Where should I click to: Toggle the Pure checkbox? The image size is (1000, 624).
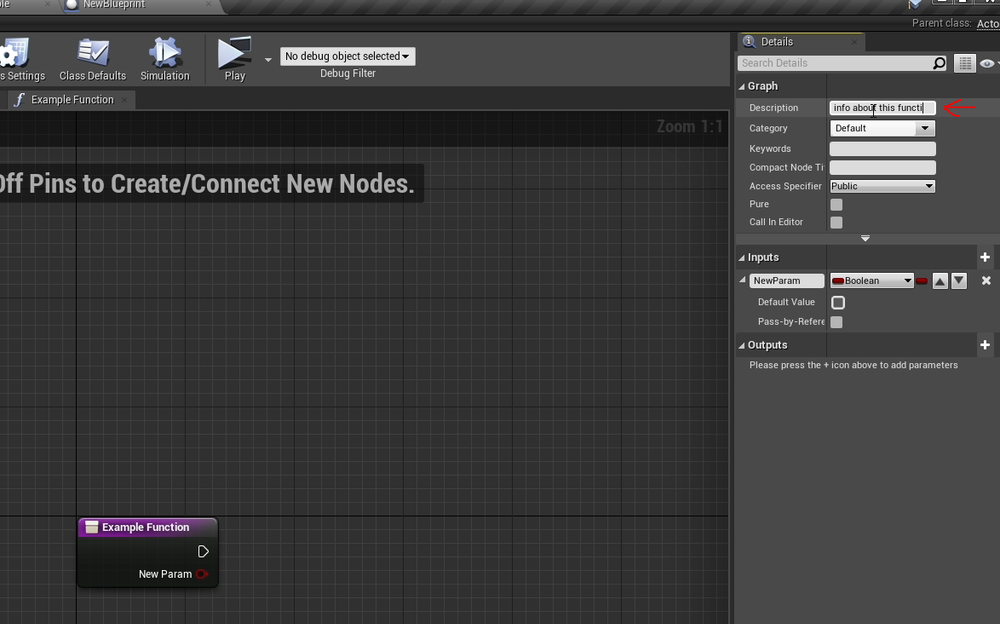(x=835, y=203)
